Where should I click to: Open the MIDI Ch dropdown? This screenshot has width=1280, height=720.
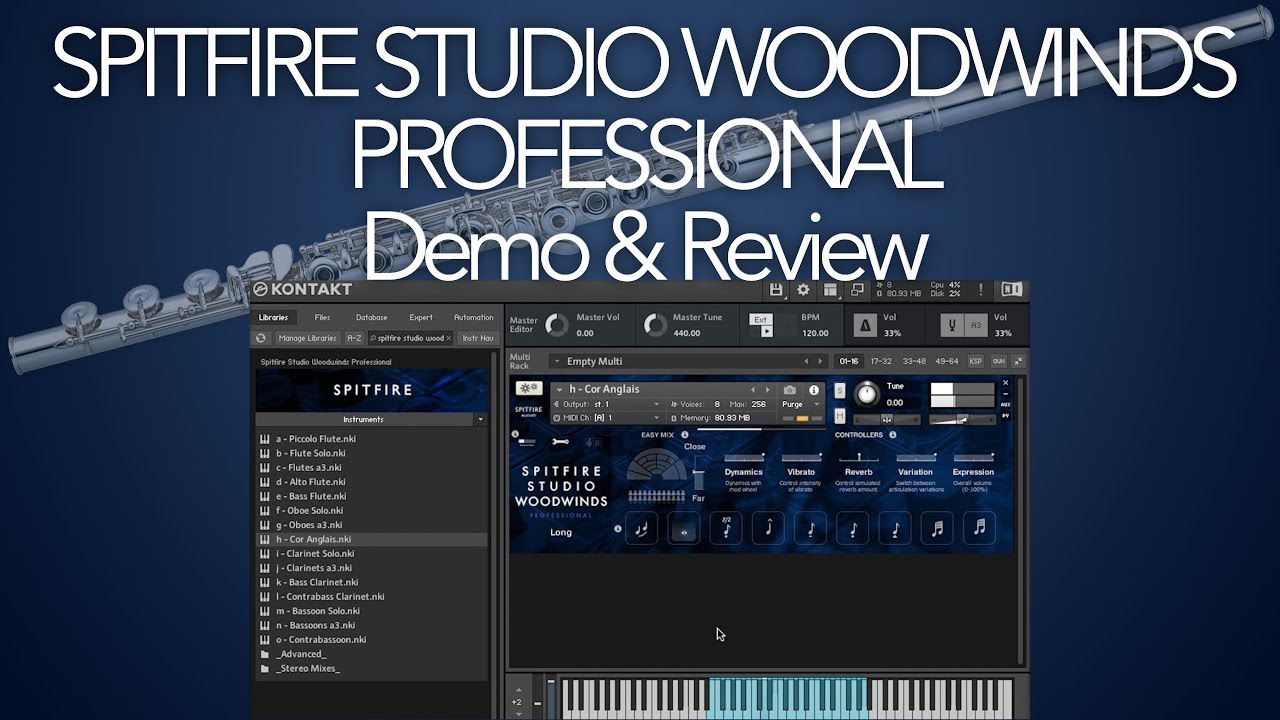(657, 417)
